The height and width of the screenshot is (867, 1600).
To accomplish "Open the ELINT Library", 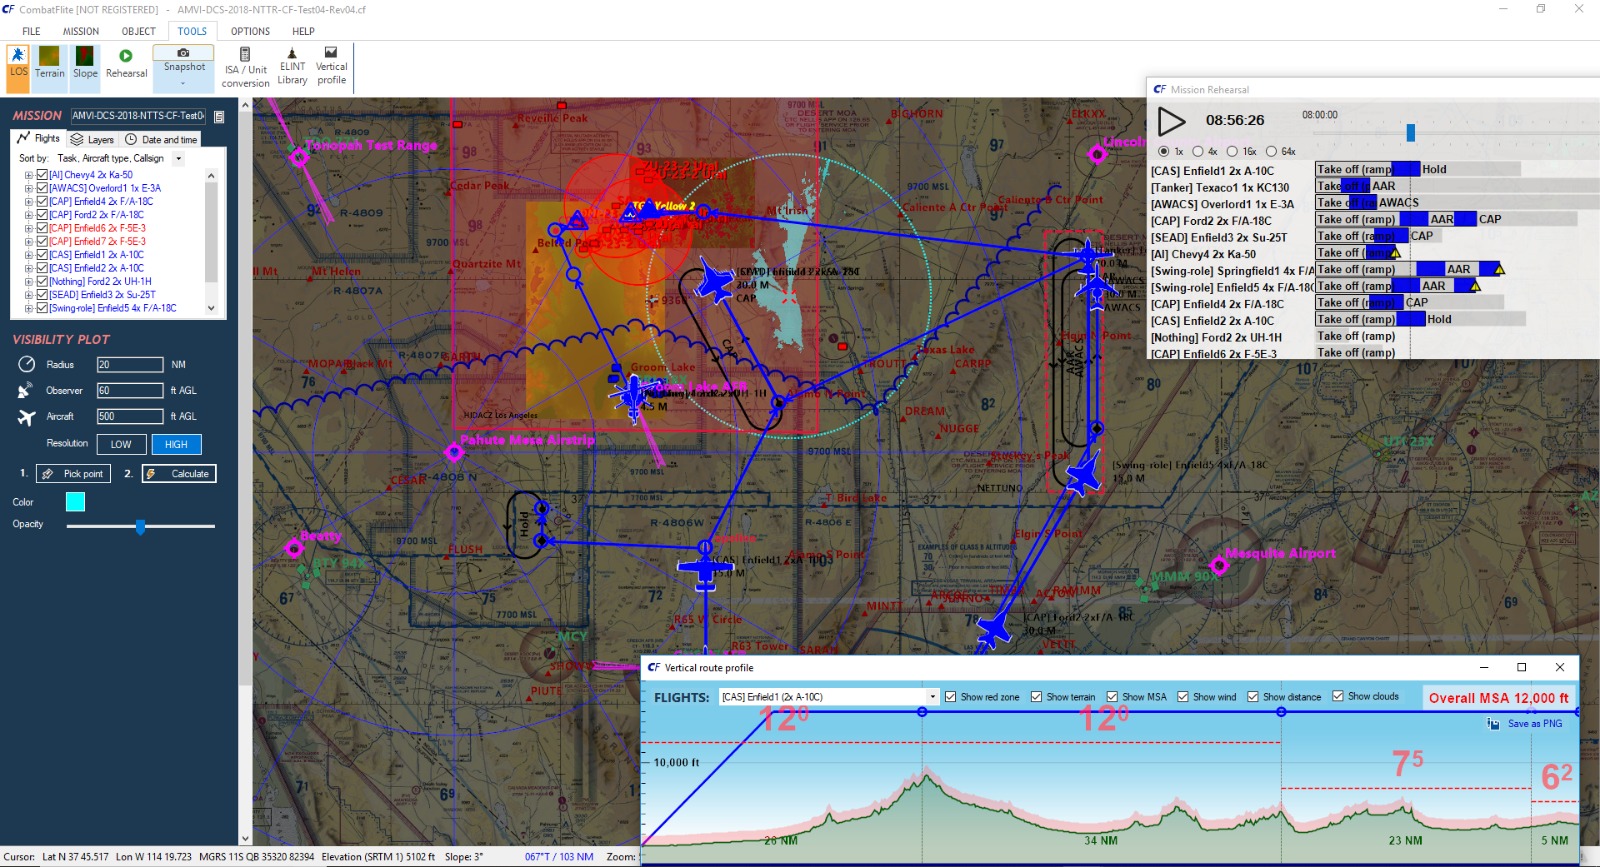I will point(292,67).
